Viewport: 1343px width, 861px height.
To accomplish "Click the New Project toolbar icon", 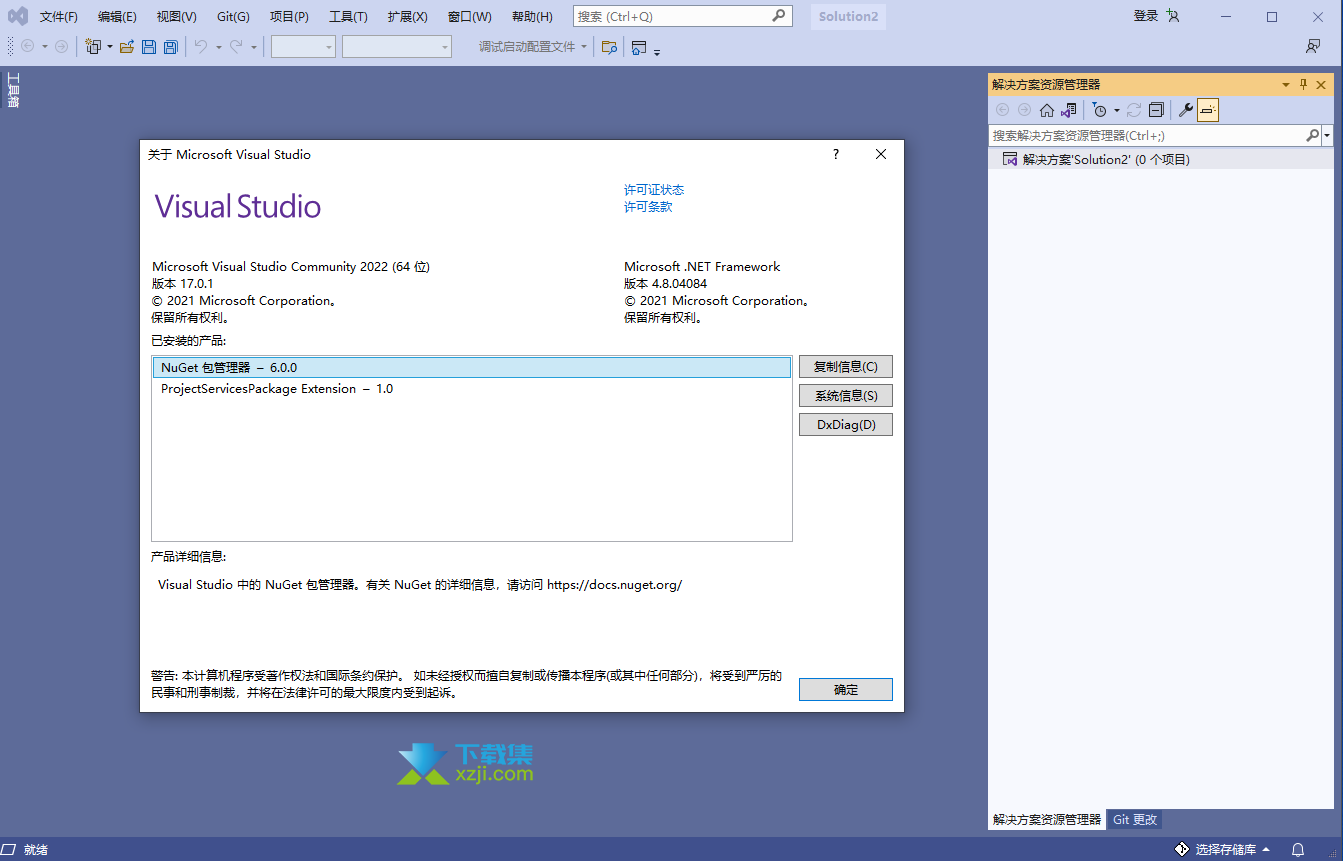I will point(93,47).
